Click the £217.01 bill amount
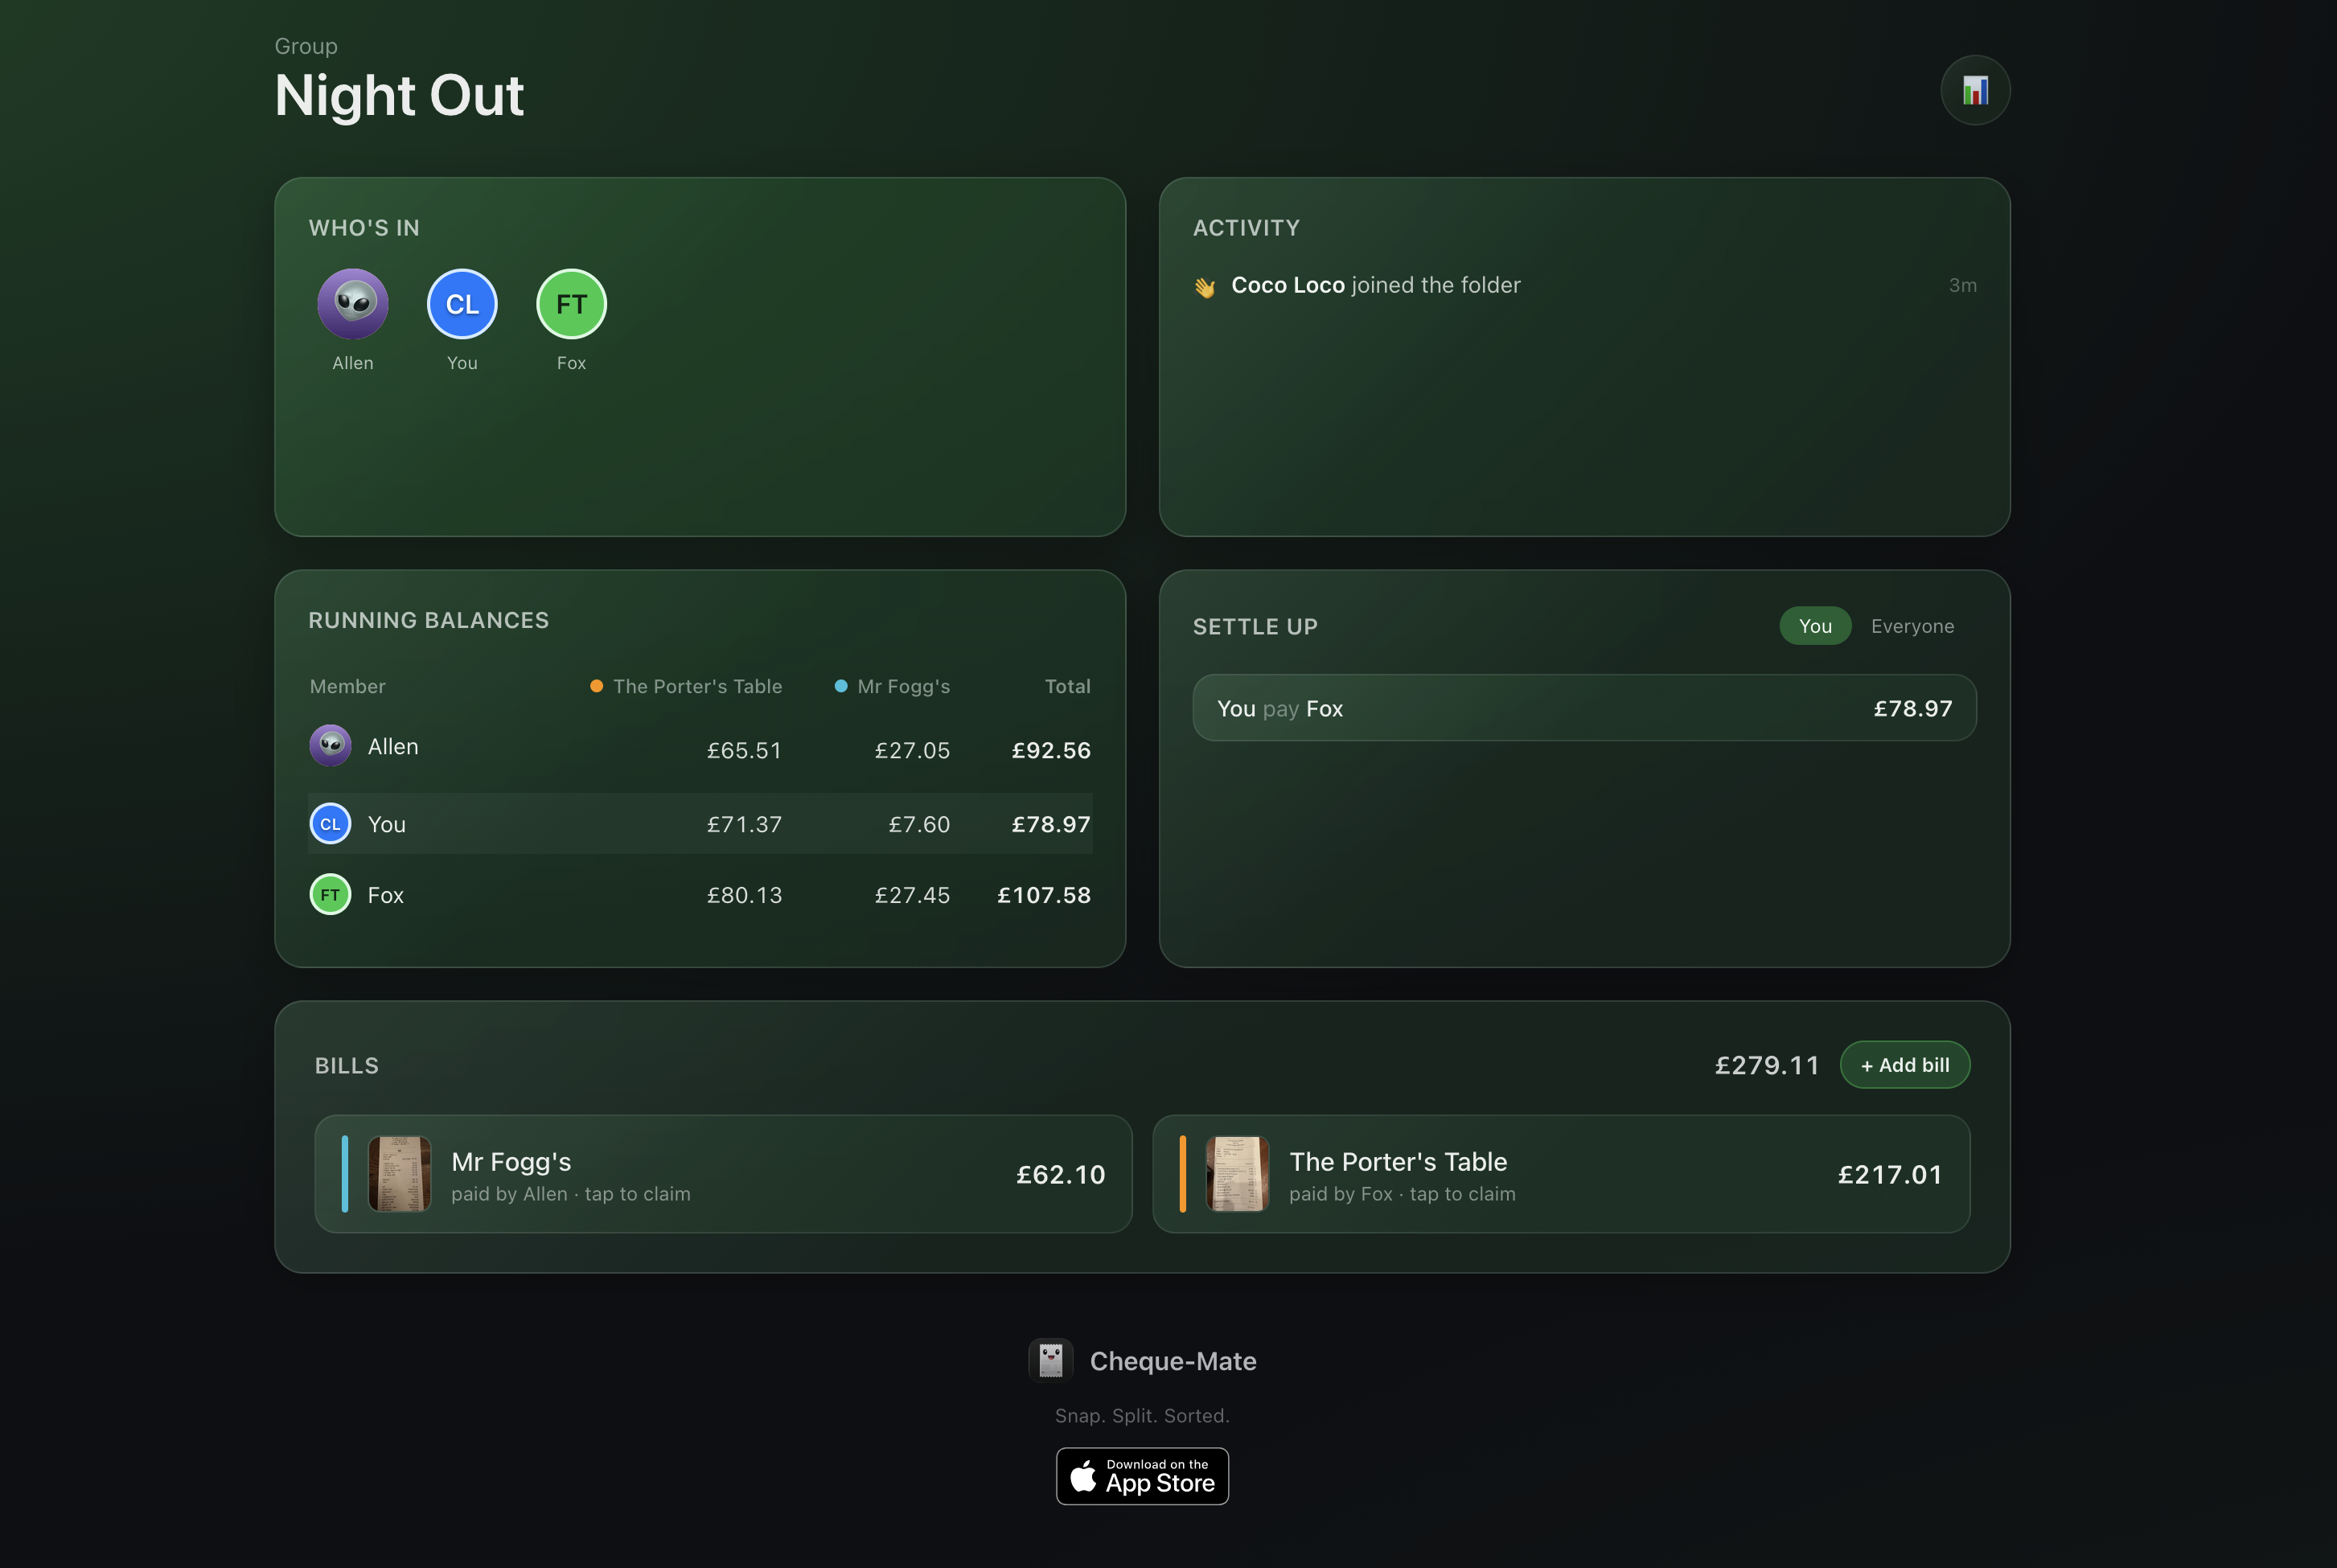 pos(1890,1174)
